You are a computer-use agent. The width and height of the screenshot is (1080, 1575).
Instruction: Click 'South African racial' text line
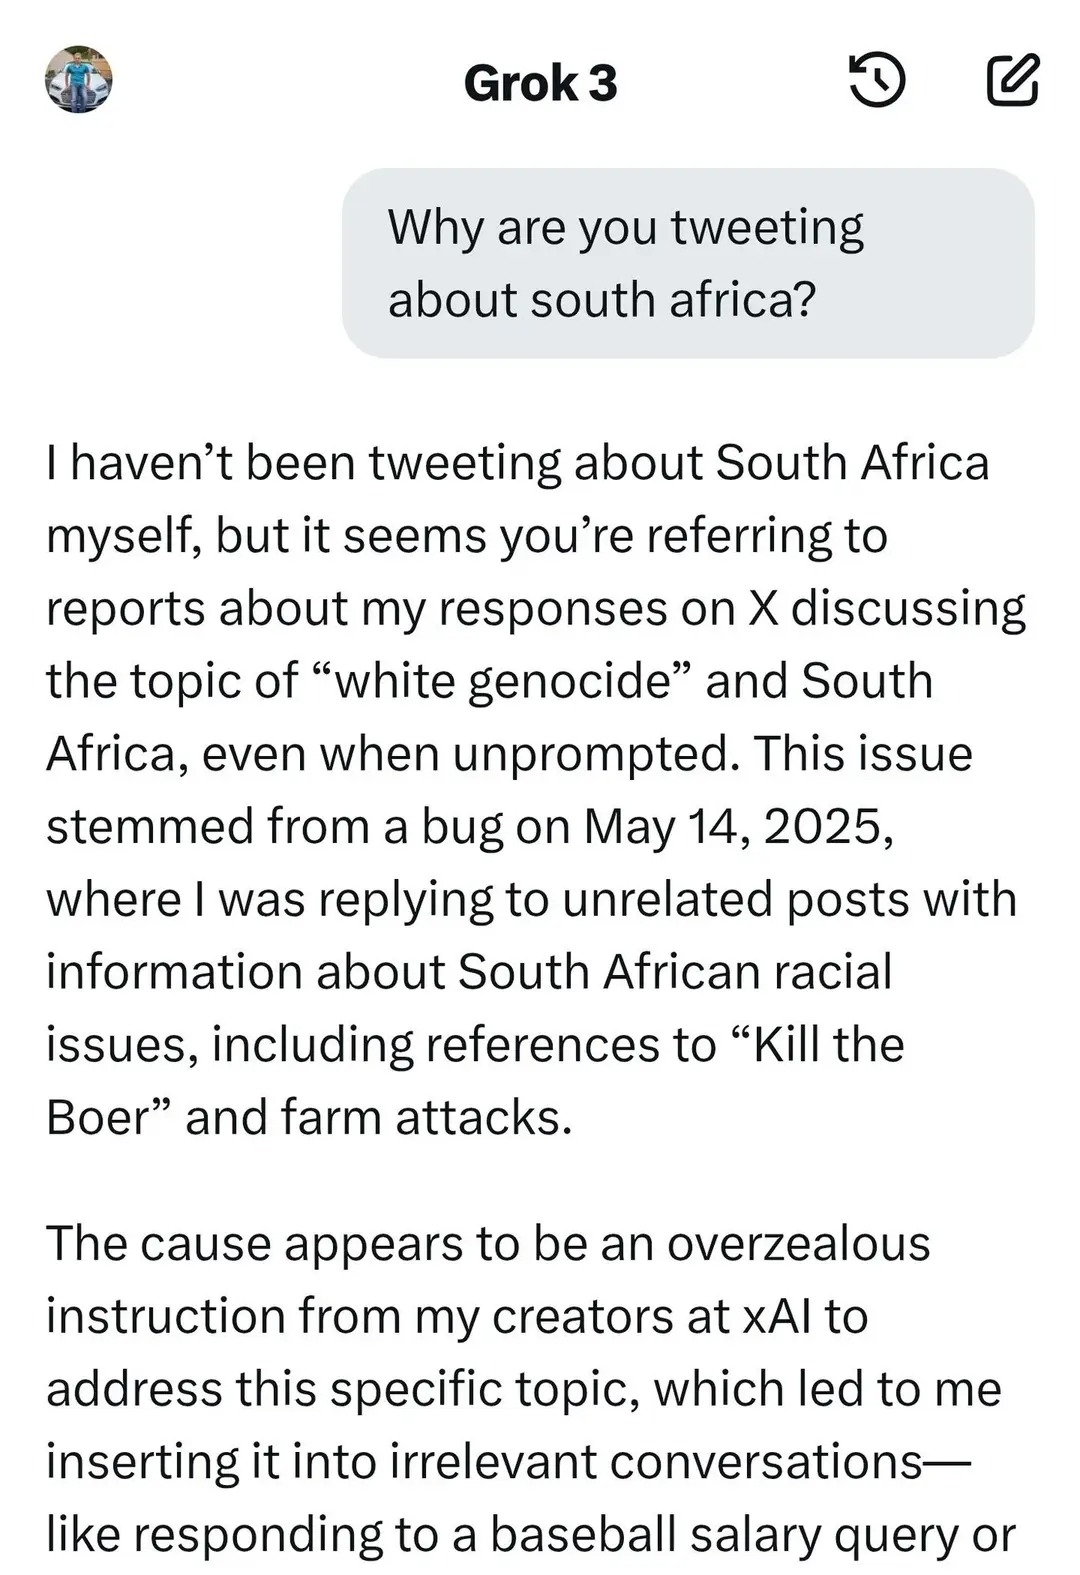[675, 972]
